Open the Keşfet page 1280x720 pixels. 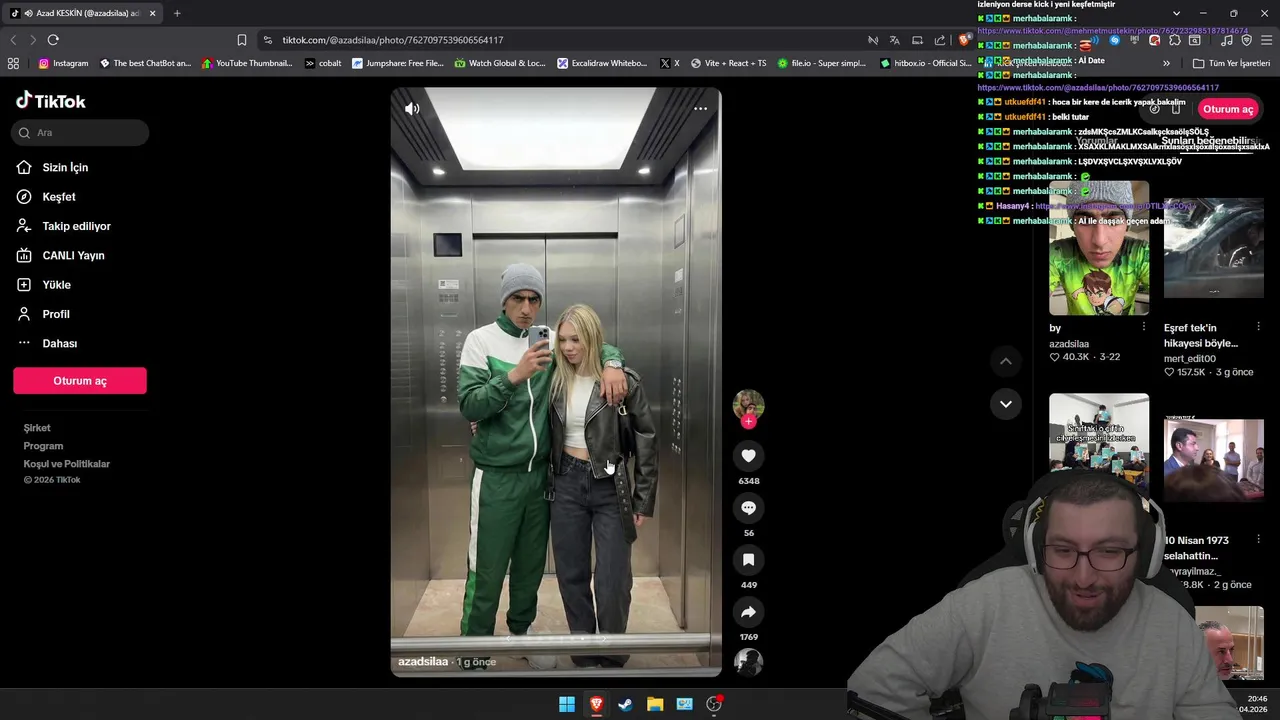[x=58, y=197]
